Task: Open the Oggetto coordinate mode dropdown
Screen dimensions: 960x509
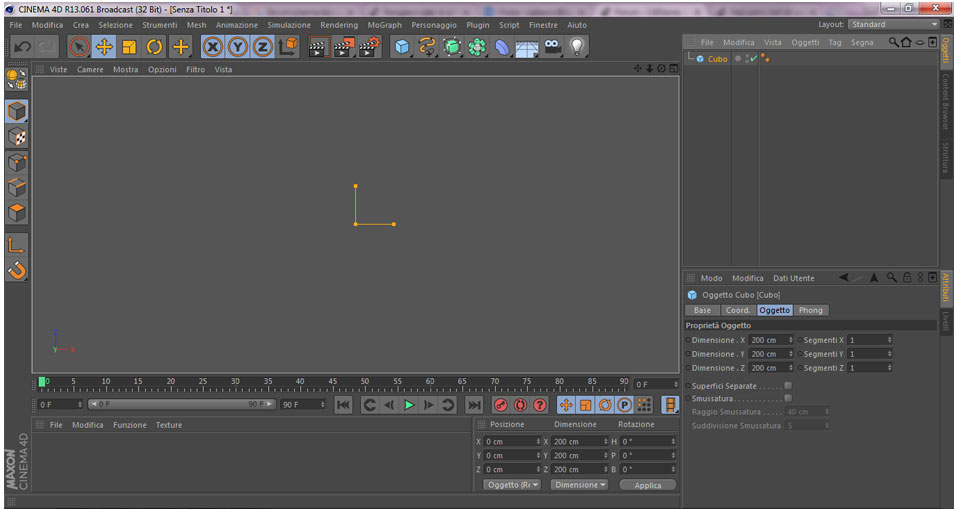Action: coord(511,484)
